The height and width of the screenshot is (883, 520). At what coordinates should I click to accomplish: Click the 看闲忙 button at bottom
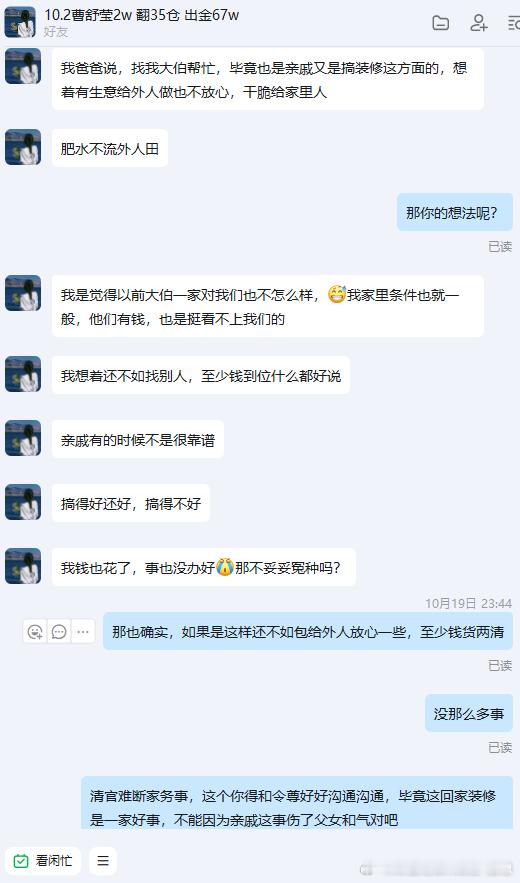coord(43,860)
